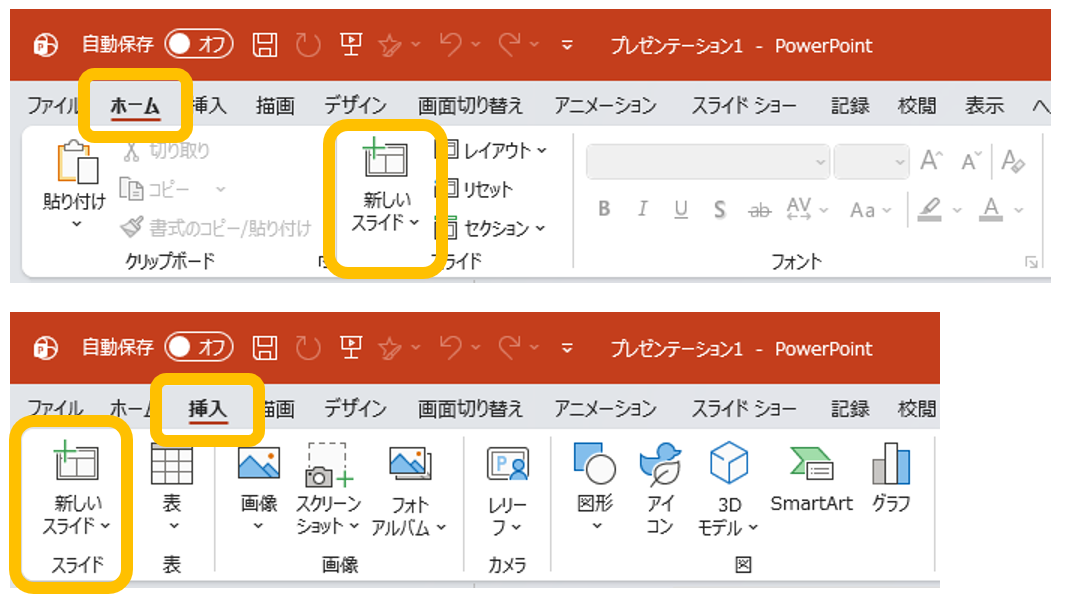Click the 画像 (Image) insert icon
The width and height of the screenshot is (1066, 609).
[x=259, y=465]
